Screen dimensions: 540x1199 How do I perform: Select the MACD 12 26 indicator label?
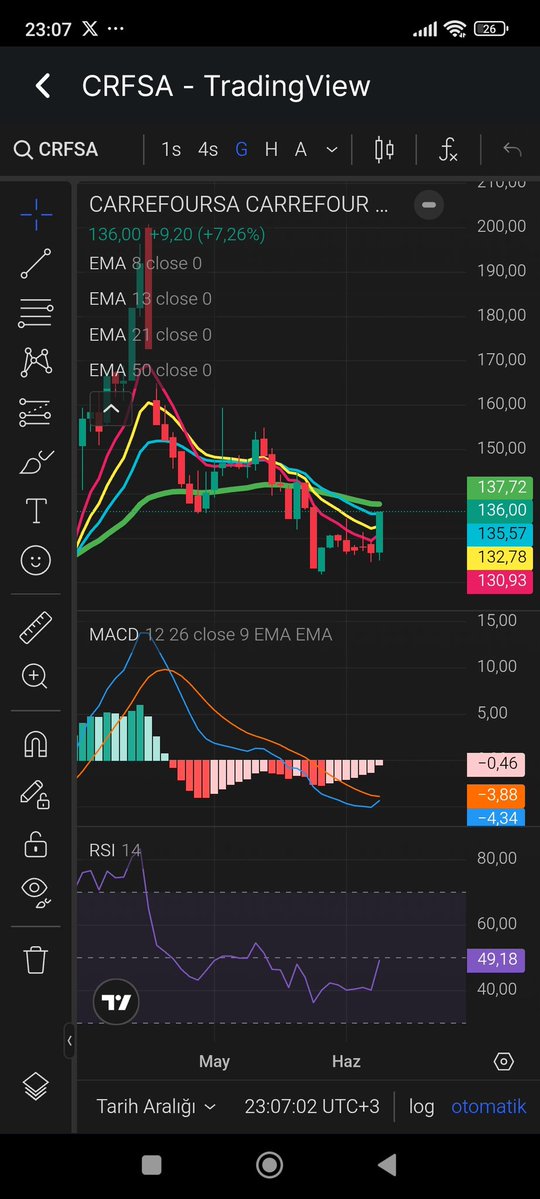tap(210, 634)
